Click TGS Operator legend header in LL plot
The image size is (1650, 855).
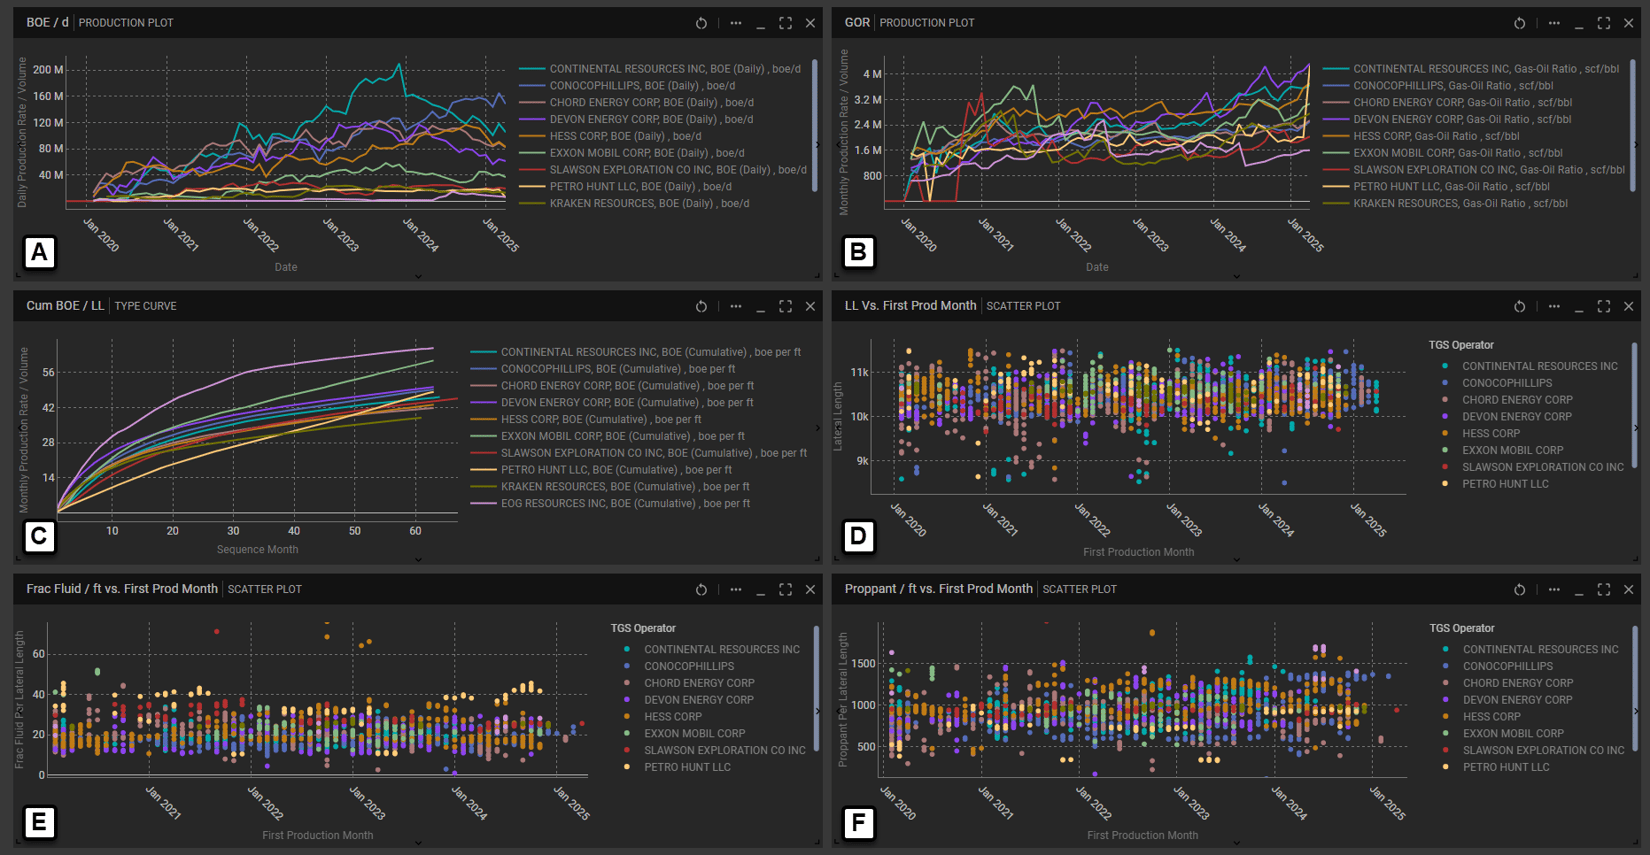pyautogui.click(x=1461, y=345)
